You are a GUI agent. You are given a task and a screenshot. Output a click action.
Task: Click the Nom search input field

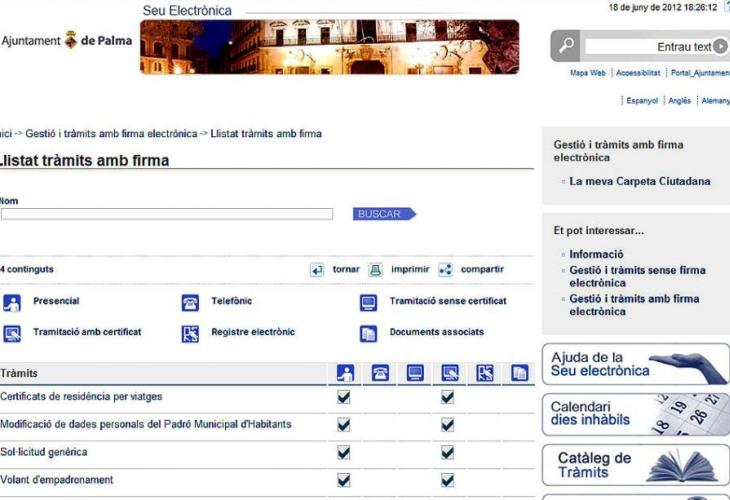(166, 214)
